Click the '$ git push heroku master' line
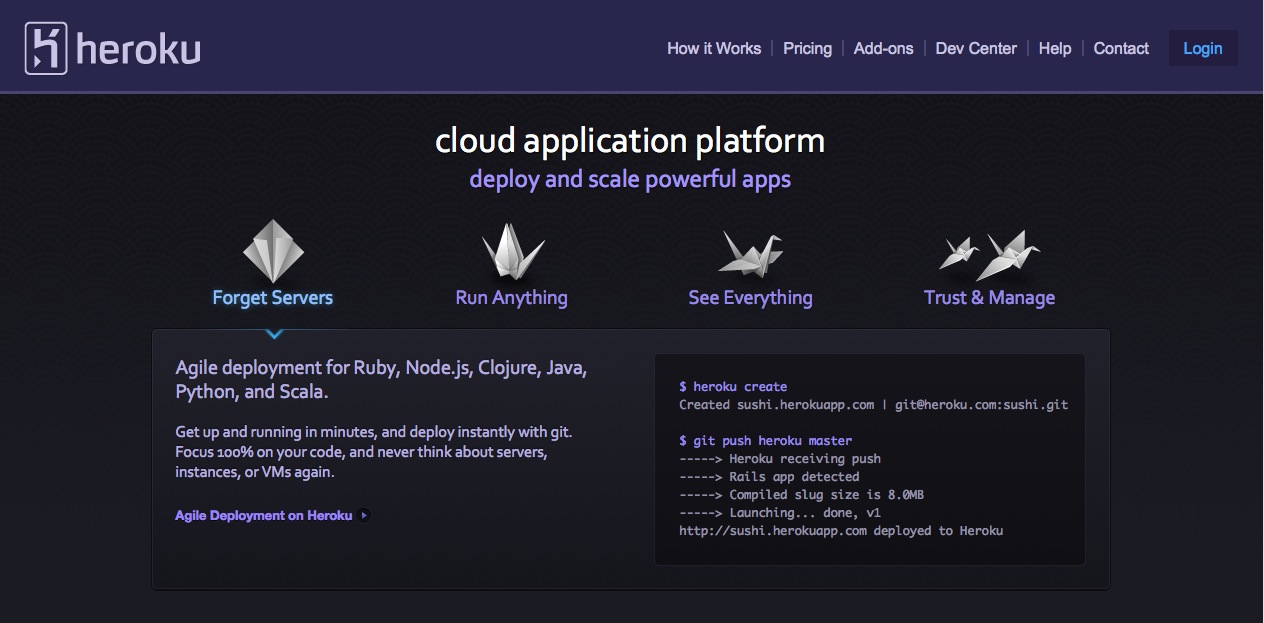The image size is (1264, 623). pos(766,441)
